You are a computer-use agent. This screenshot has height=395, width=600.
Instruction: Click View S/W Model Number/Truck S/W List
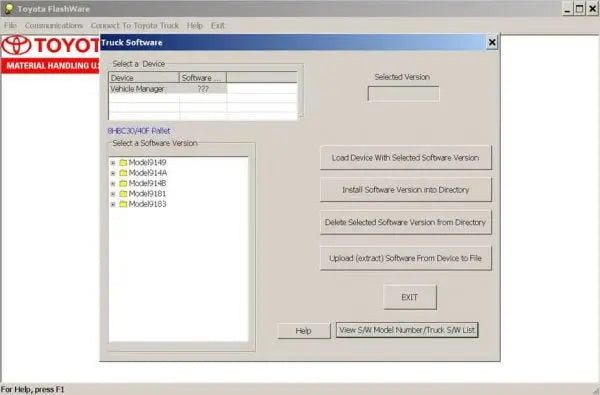[x=407, y=330]
